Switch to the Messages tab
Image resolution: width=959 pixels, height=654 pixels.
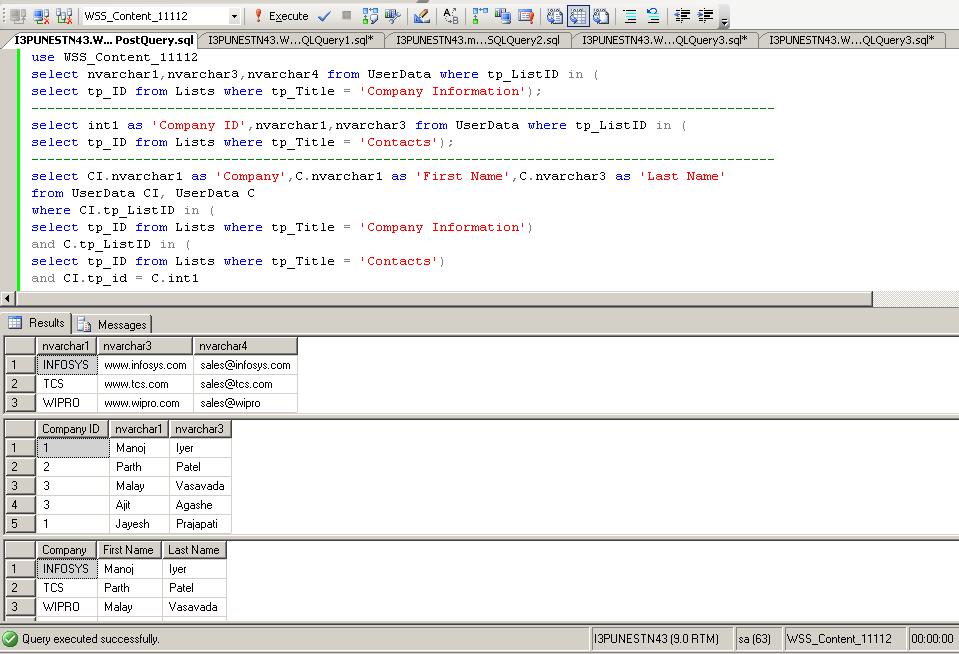114,324
